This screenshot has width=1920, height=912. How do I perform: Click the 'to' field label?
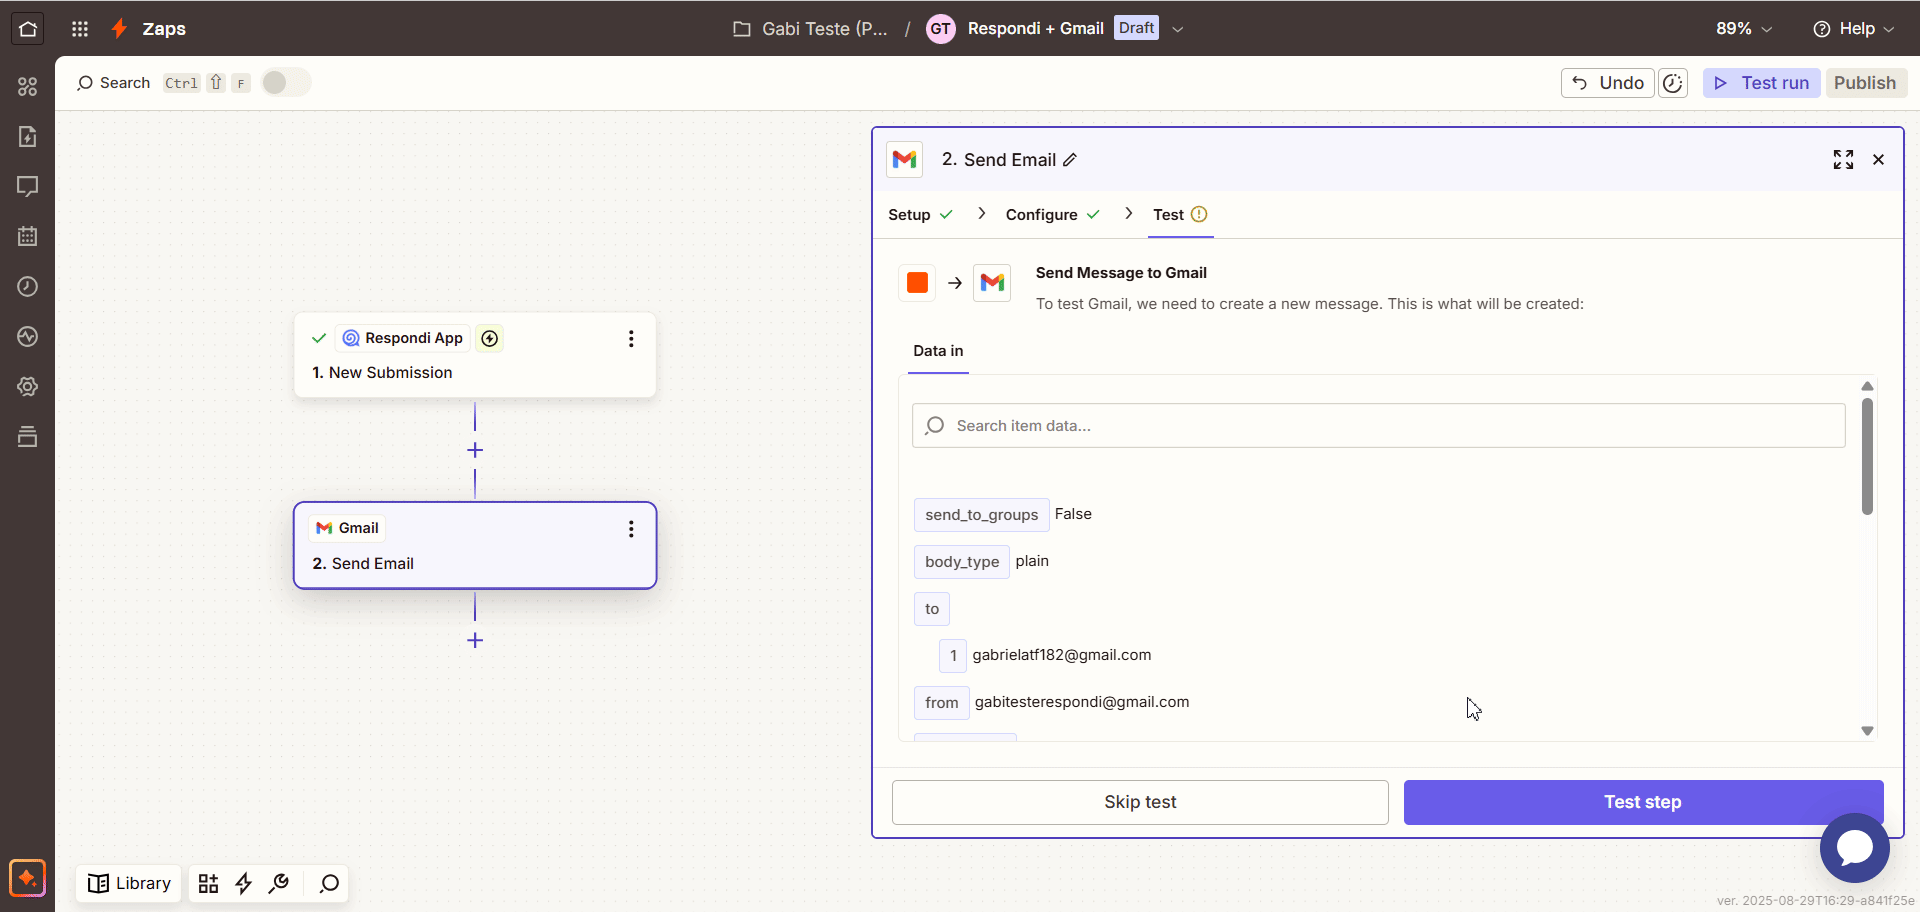tap(932, 609)
